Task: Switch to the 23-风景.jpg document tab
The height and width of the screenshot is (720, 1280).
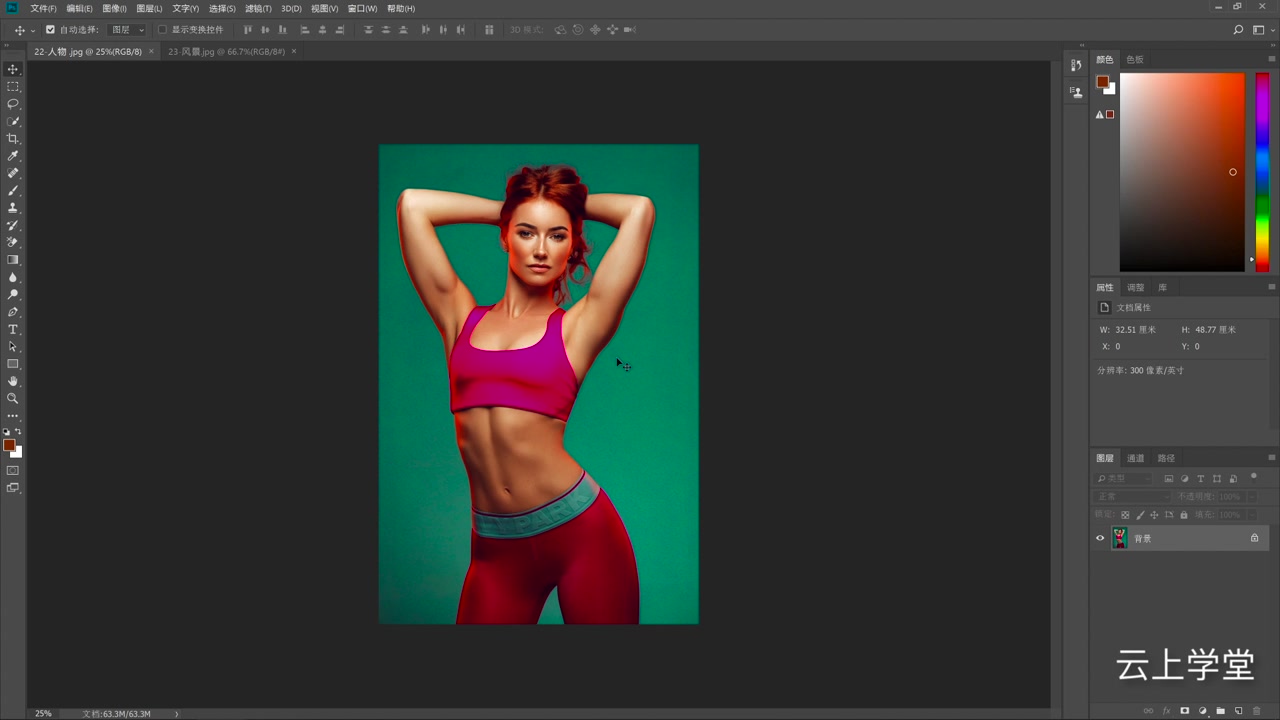Action: pyautogui.click(x=226, y=51)
